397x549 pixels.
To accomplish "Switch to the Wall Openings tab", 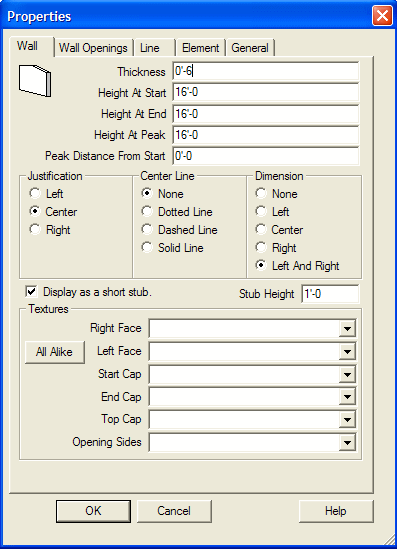I will click(x=93, y=48).
